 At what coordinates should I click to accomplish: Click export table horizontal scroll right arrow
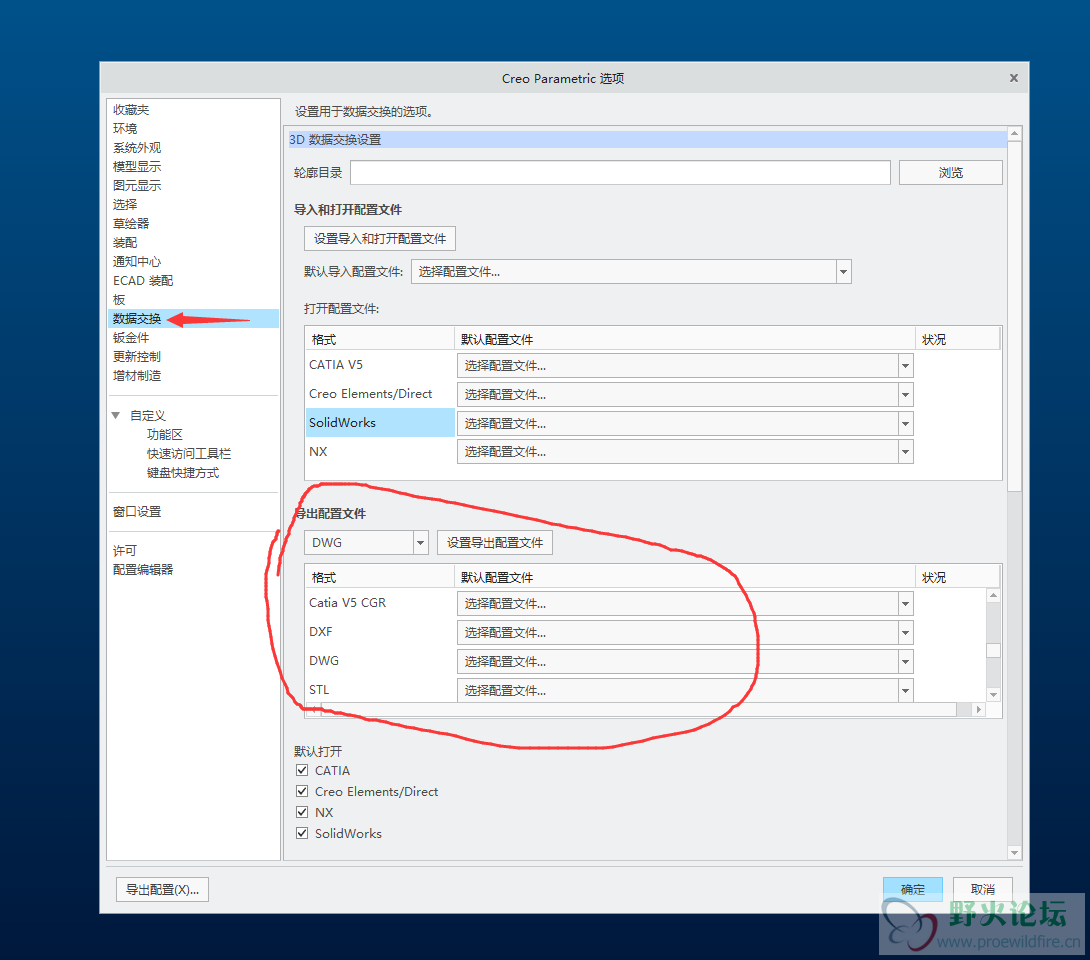tap(979, 710)
